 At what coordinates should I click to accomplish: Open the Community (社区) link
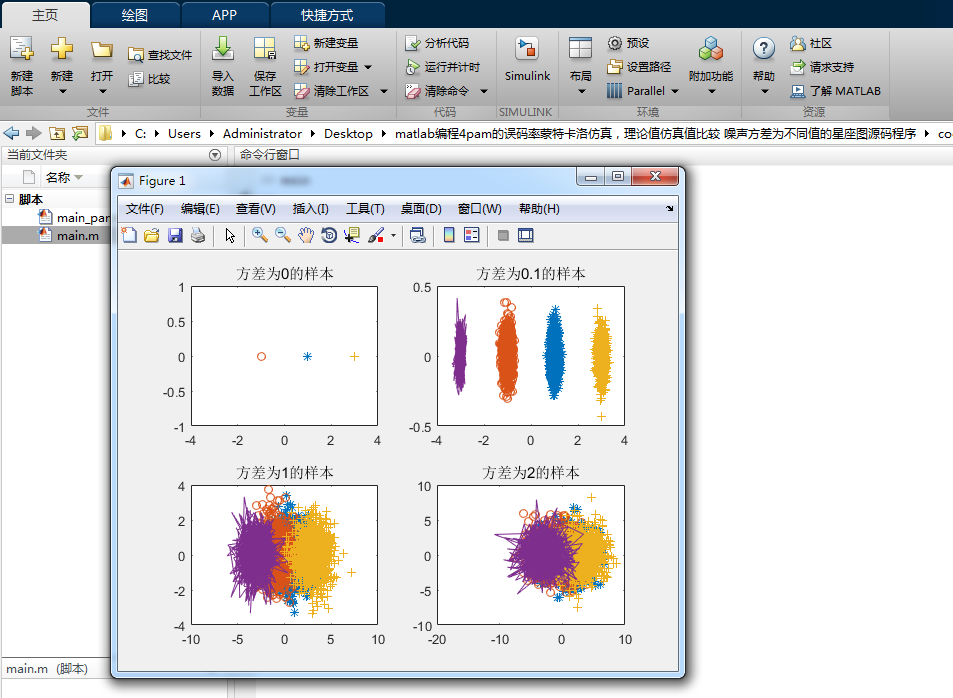coord(811,43)
